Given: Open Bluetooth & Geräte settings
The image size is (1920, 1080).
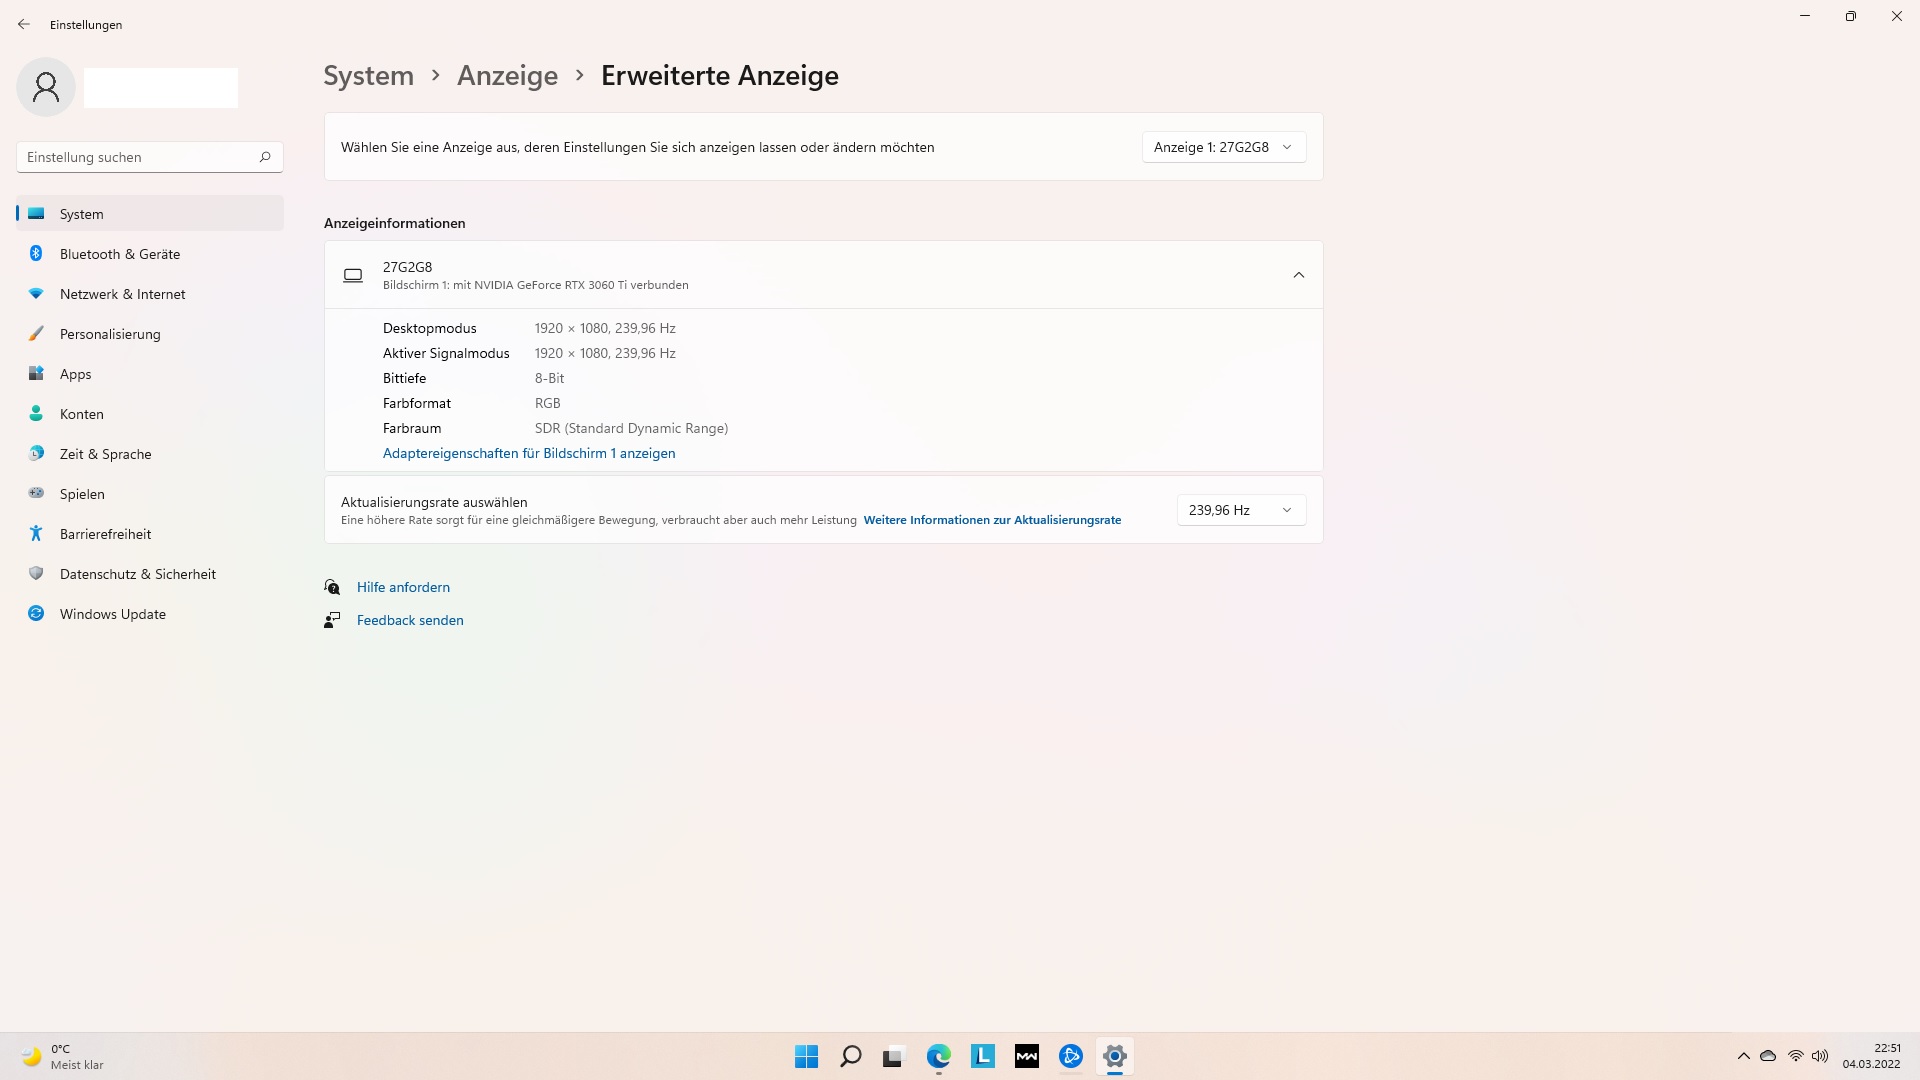Looking at the screenshot, I should (120, 254).
